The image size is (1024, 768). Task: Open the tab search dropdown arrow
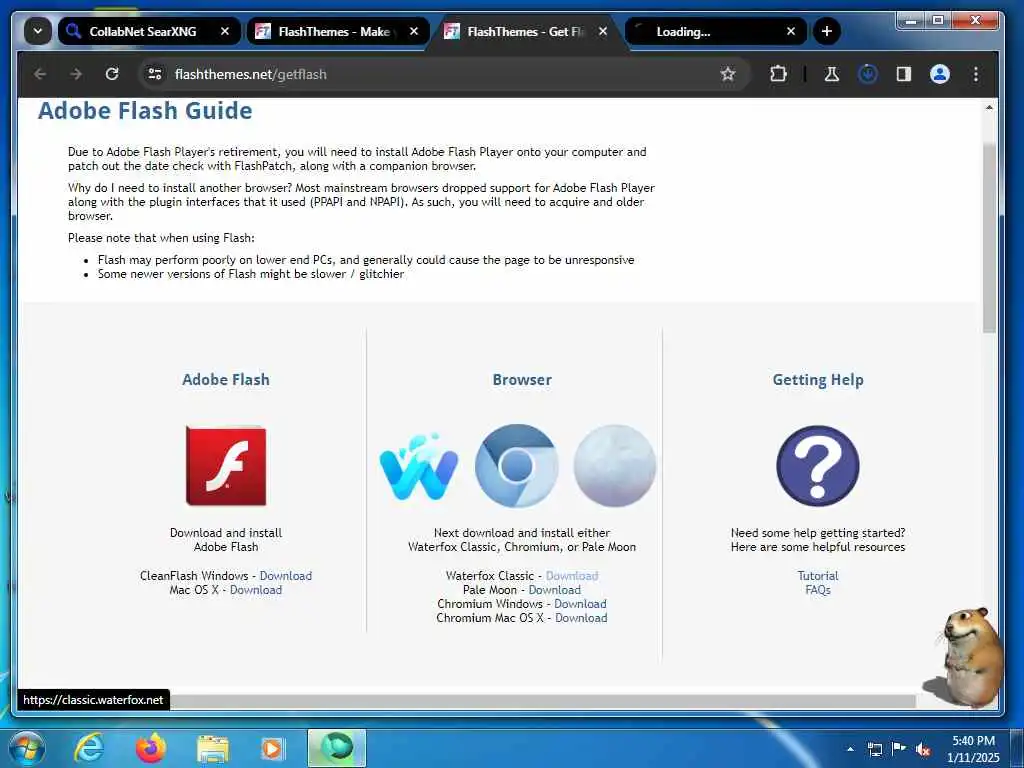[x=38, y=31]
